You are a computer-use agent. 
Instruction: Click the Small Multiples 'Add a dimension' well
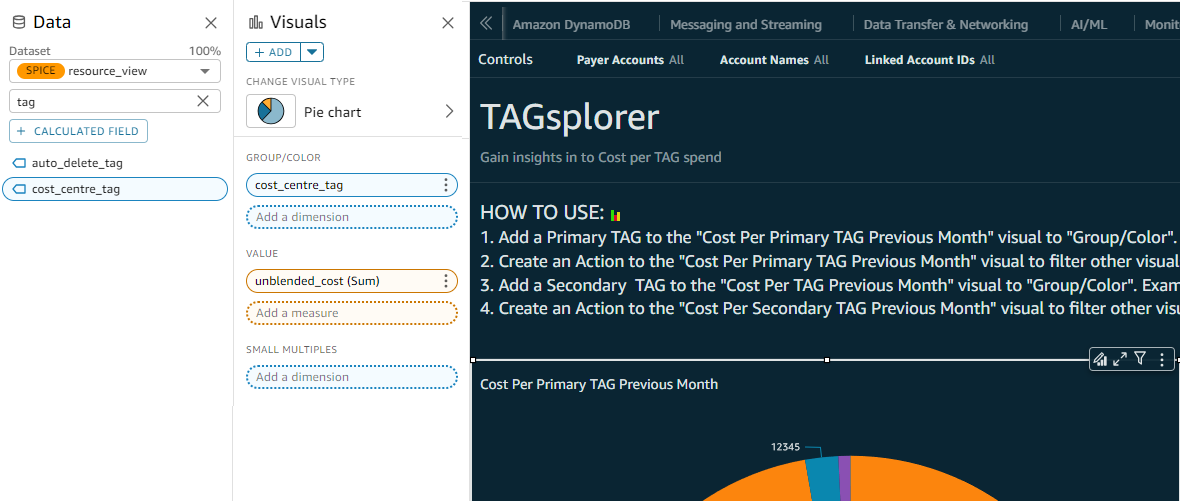pos(351,377)
